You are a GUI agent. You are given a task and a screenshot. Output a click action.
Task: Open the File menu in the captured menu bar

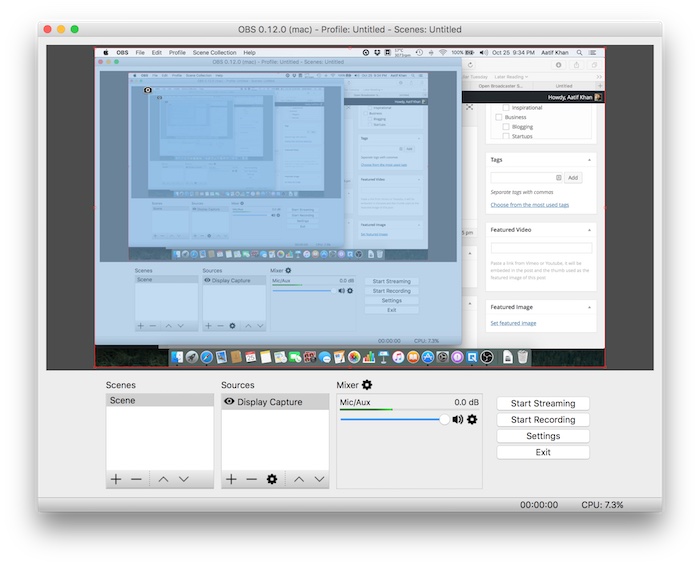(x=140, y=53)
